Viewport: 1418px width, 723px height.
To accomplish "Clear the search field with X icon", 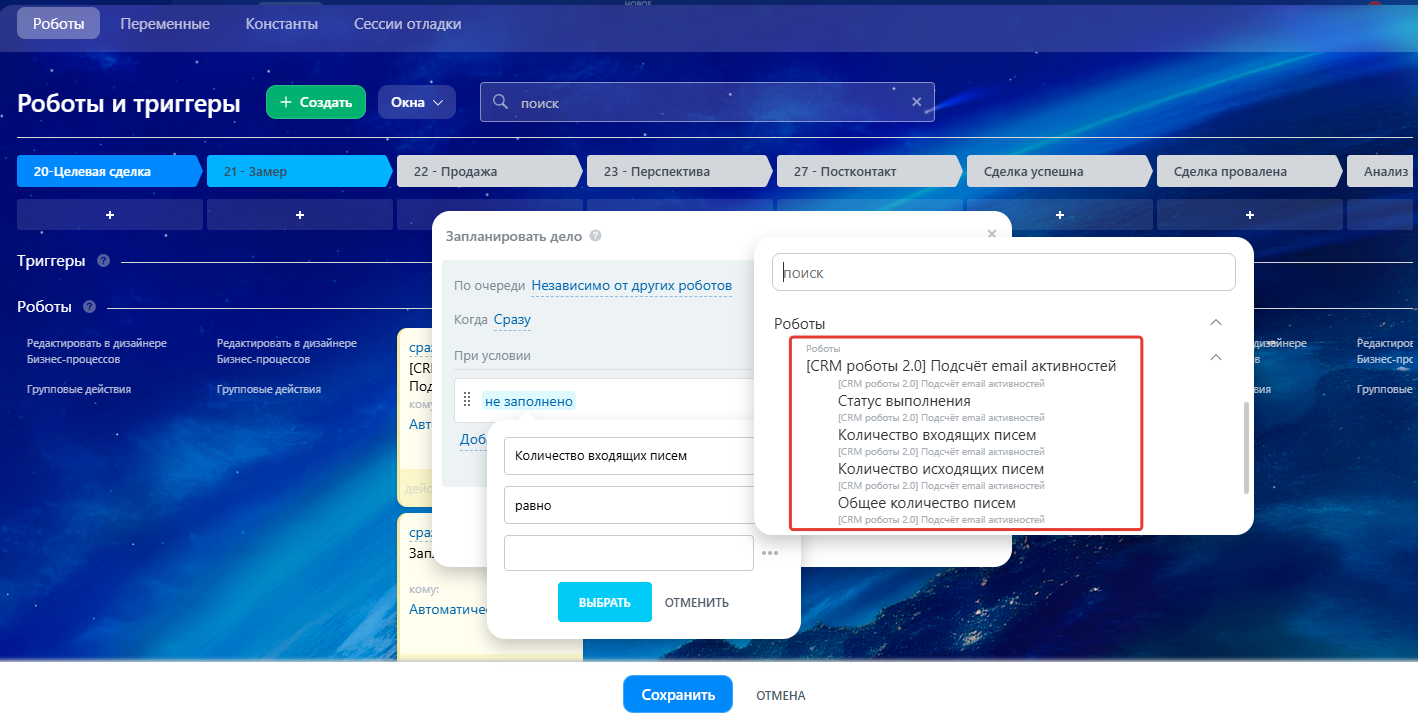I will pos(916,102).
